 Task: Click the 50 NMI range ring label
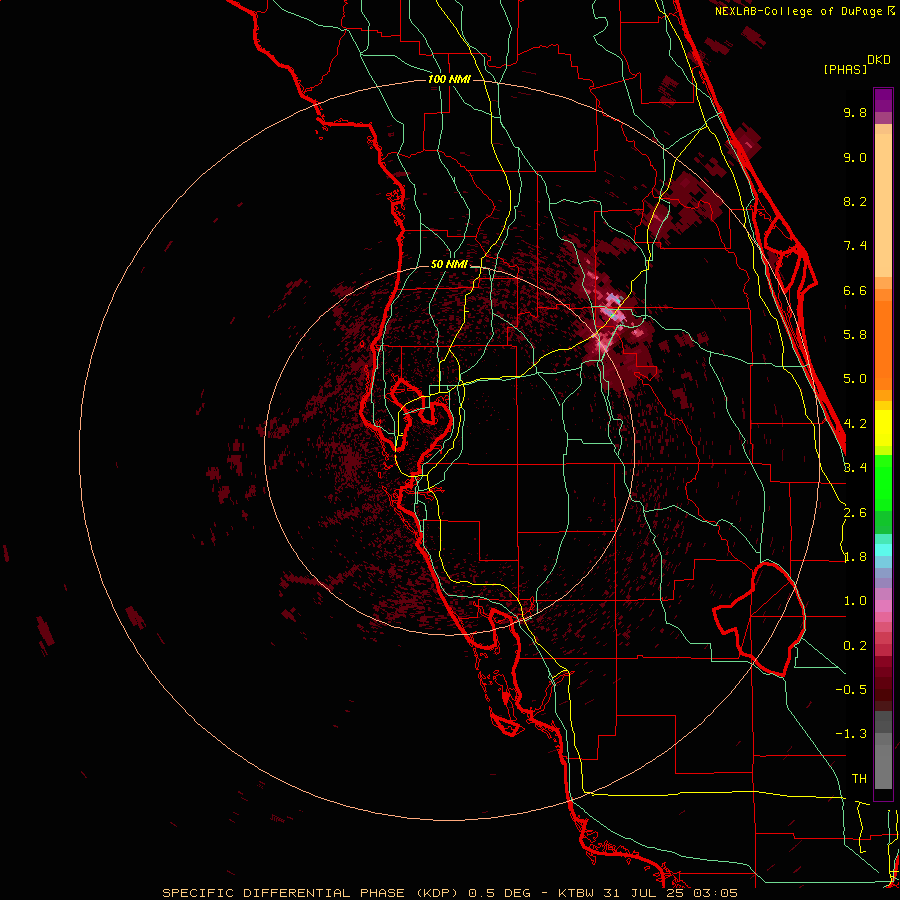[449, 265]
